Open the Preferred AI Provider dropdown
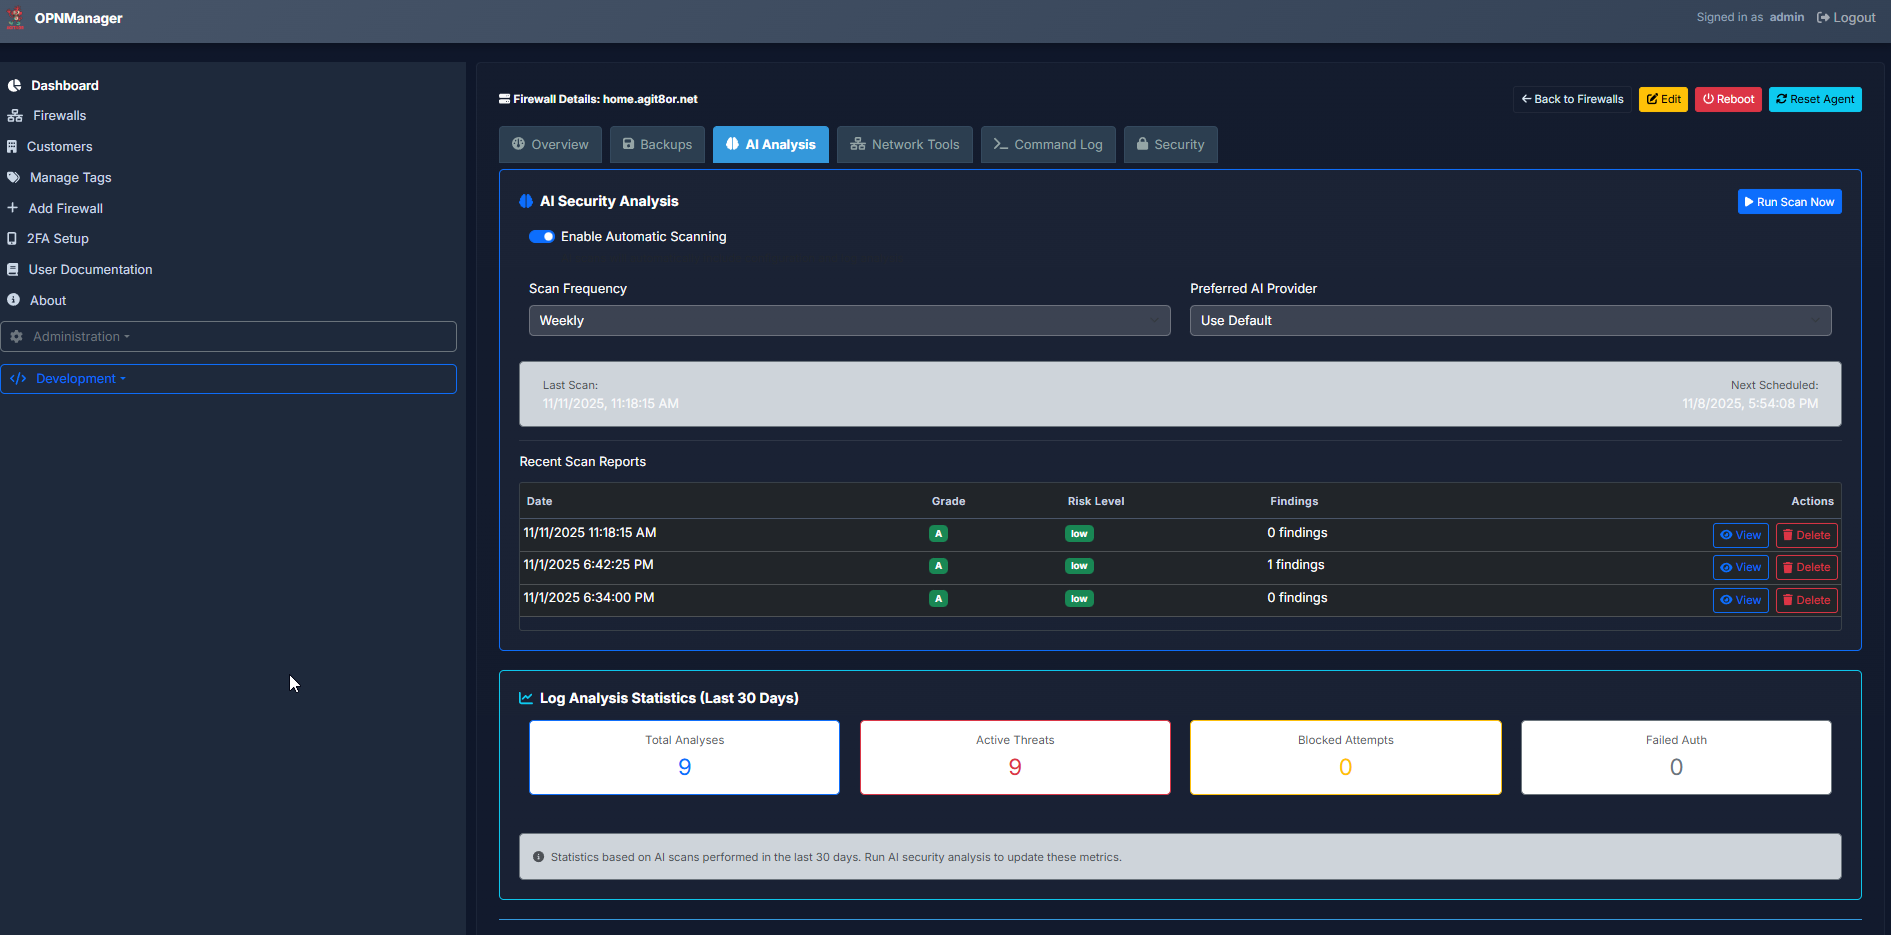This screenshot has height=935, width=1891. 1510,321
